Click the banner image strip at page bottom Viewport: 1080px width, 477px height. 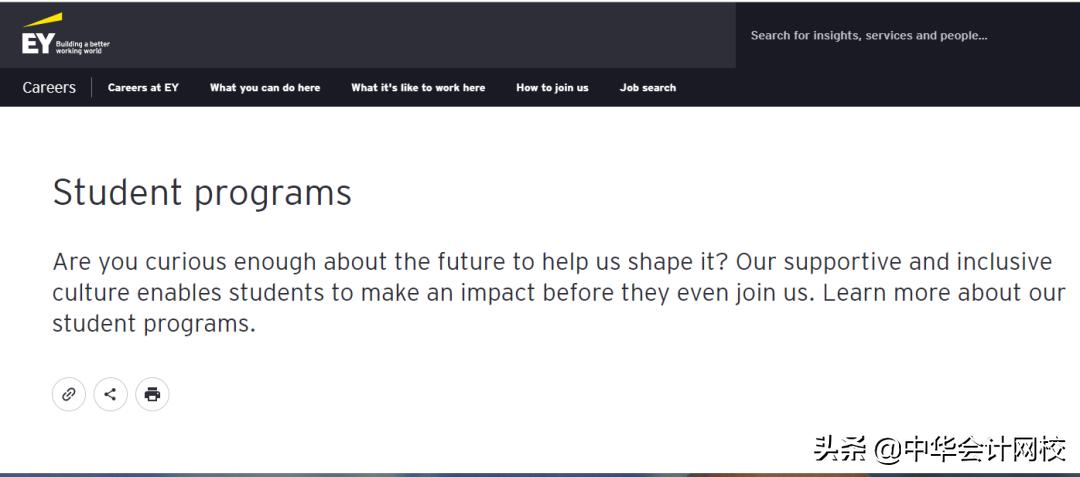pos(540,473)
